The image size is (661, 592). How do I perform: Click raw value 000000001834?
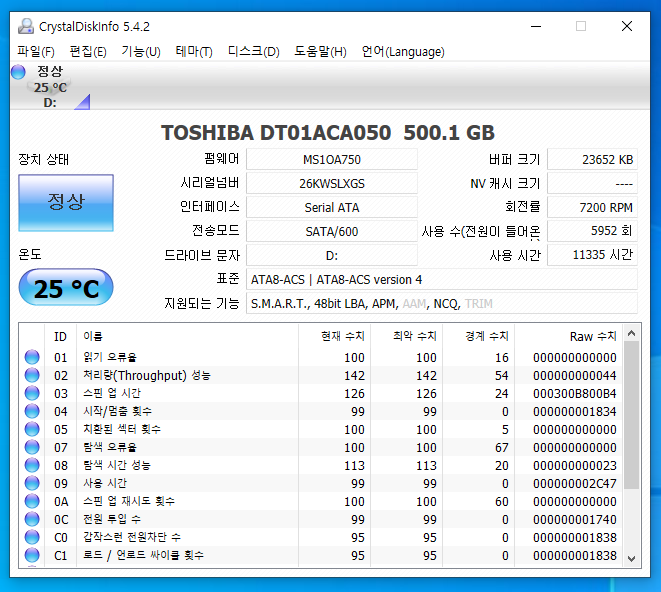point(575,412)
